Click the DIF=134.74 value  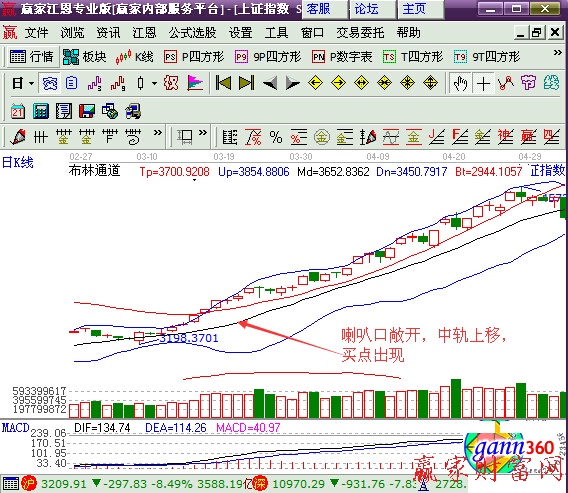[102, 428]
